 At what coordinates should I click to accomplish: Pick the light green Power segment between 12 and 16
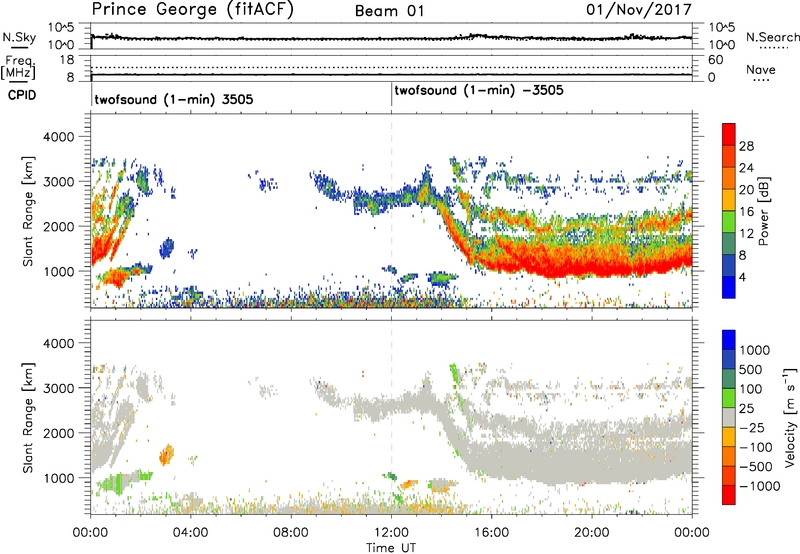(729, 222)
